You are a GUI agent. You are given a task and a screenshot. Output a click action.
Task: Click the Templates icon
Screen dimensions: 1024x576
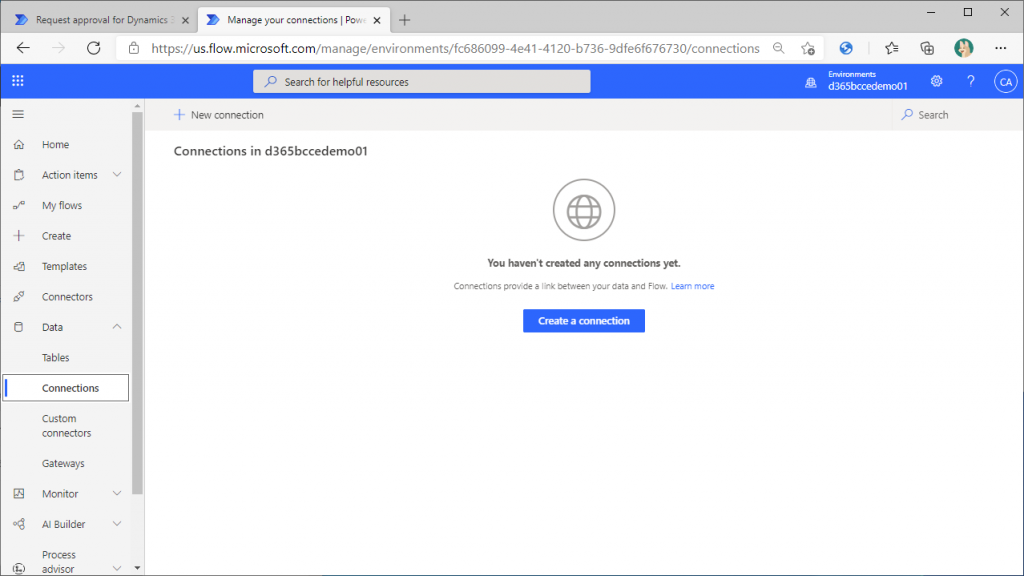(19, 266)
